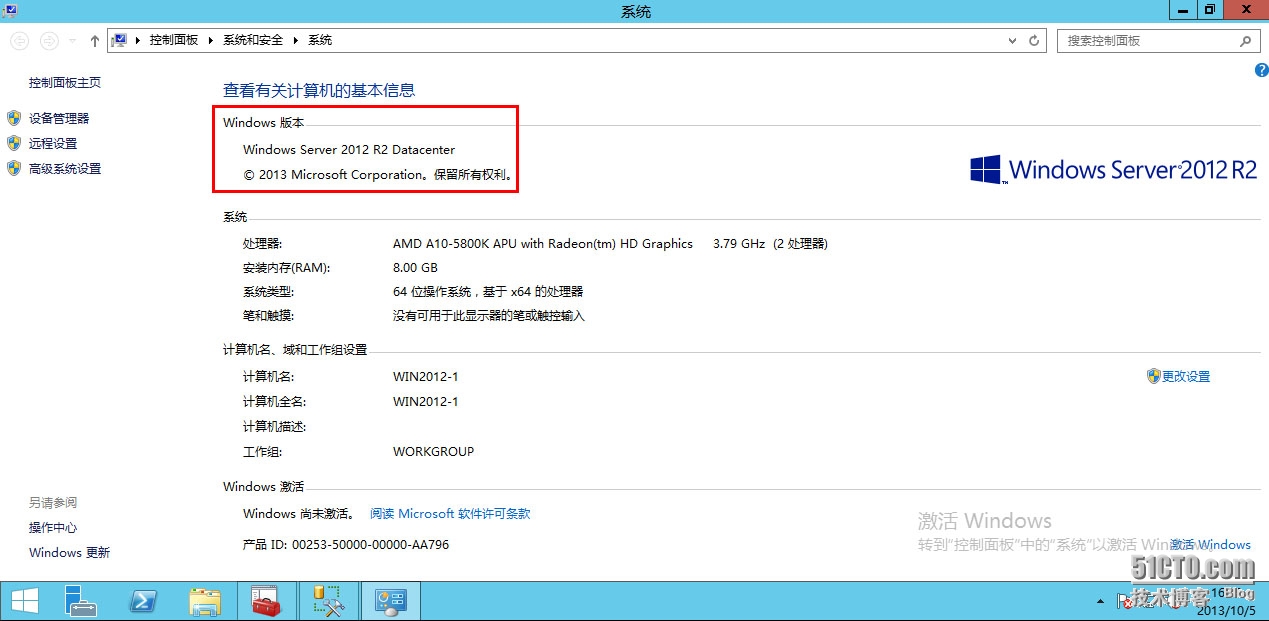Select installed RAM value 8.00 GB
Screen dimensions: 1269x621
click(x=415, y=268)
